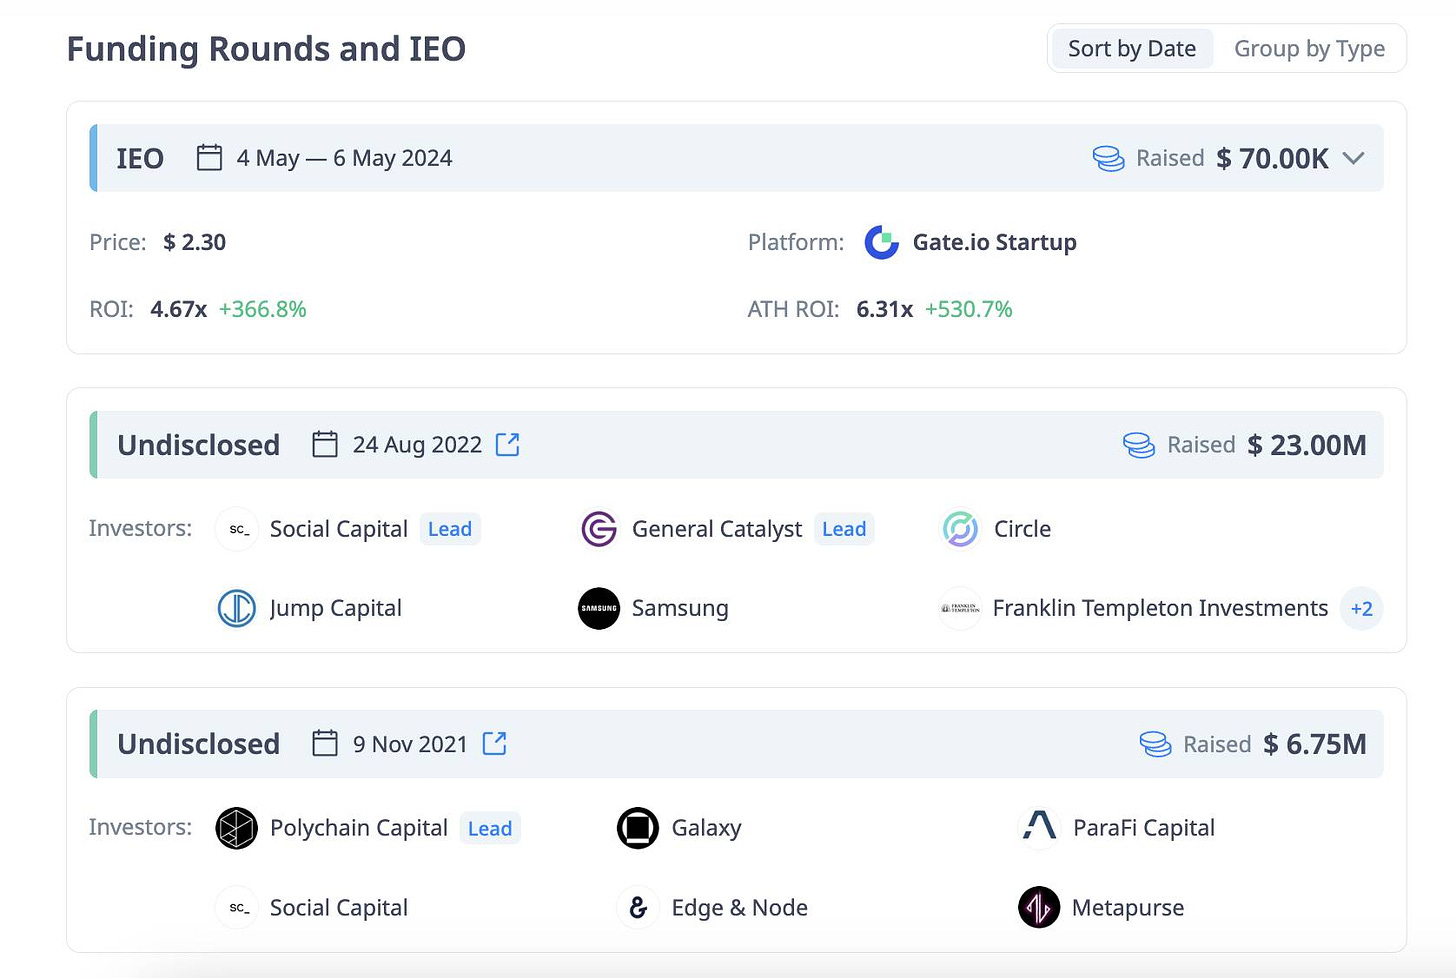Click the Gate.io Startup platform name
The width and height of the screenshot is (1456, 978).
[995, 242]
